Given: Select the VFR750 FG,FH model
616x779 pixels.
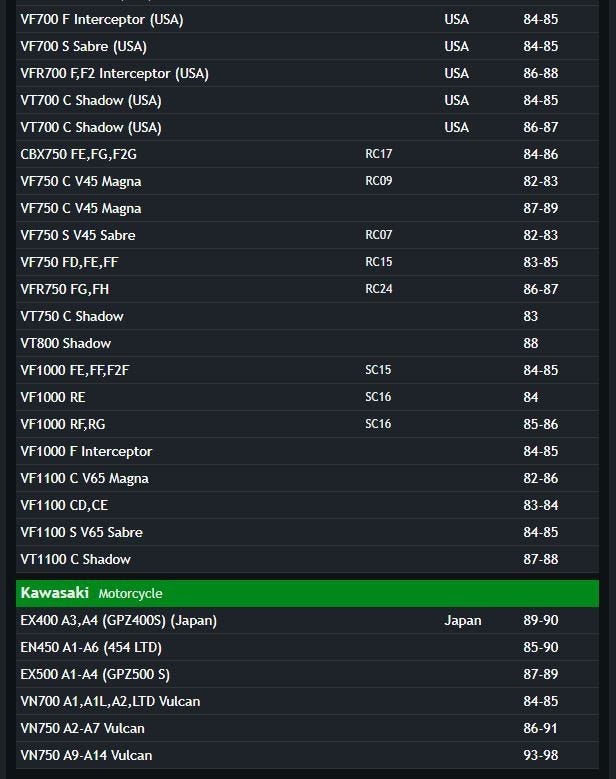Looking at the screenshot, I should (x=65, y=289).
